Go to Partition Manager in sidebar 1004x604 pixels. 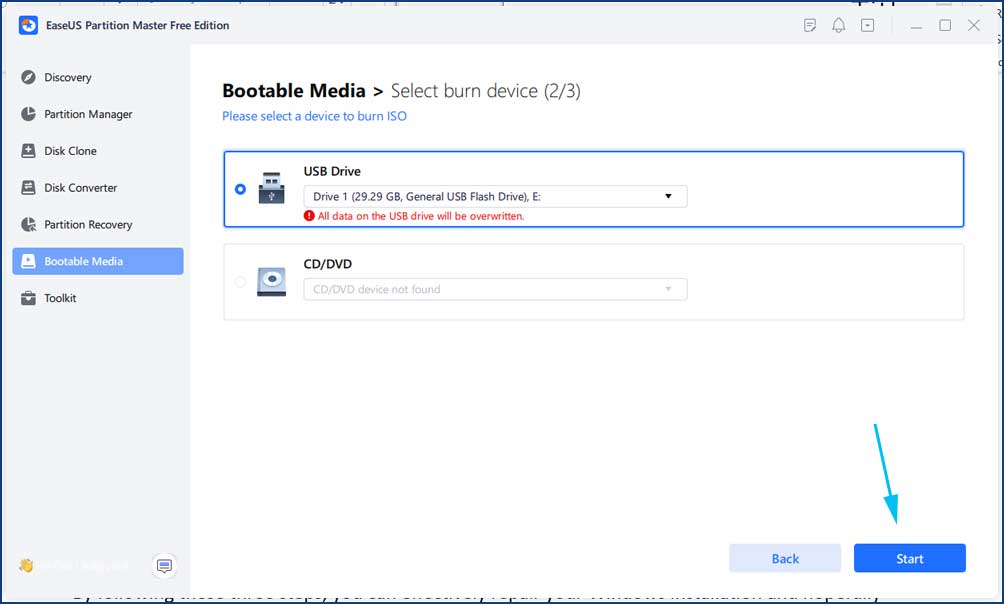point(98,114)
